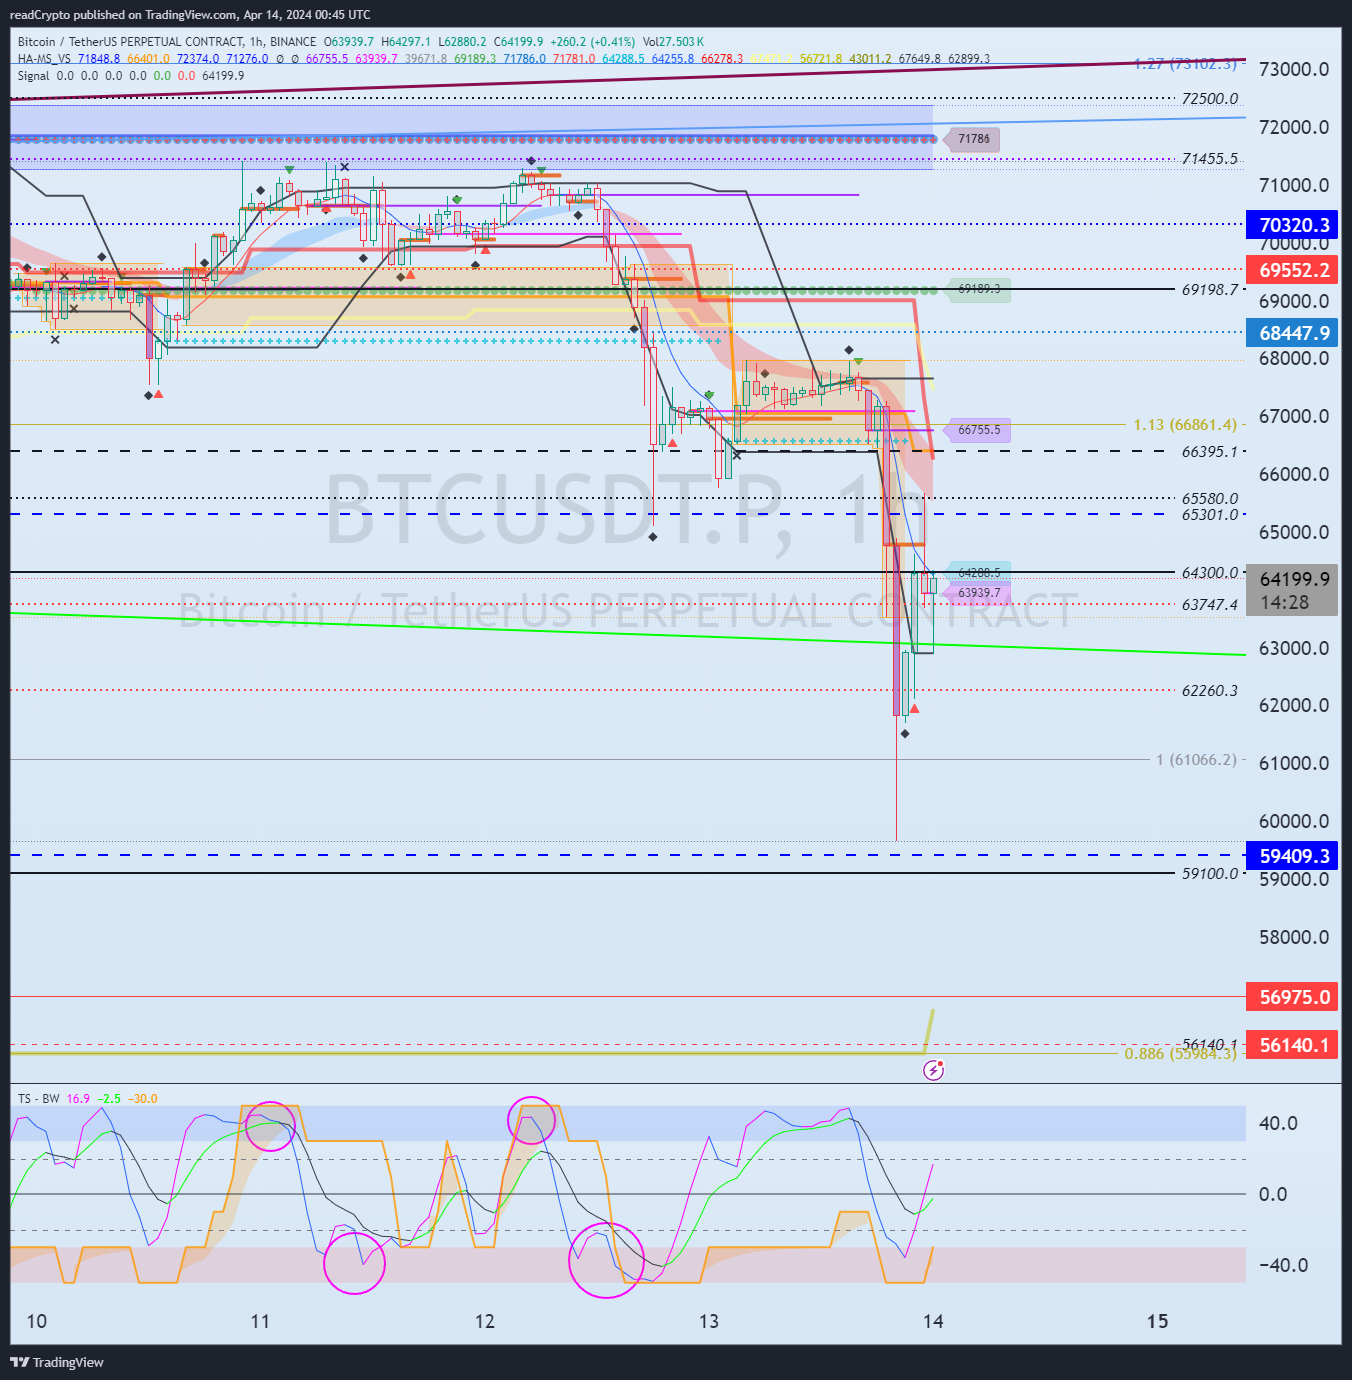Click the 63000.0 price scale tick
The height and width of the screenshot is (1380, 1352).
(x=1294, y=648)
